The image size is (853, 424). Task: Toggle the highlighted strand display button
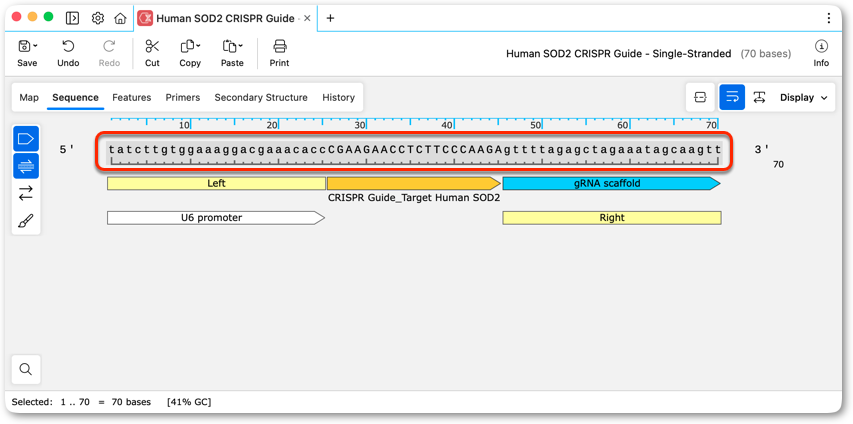26,166
